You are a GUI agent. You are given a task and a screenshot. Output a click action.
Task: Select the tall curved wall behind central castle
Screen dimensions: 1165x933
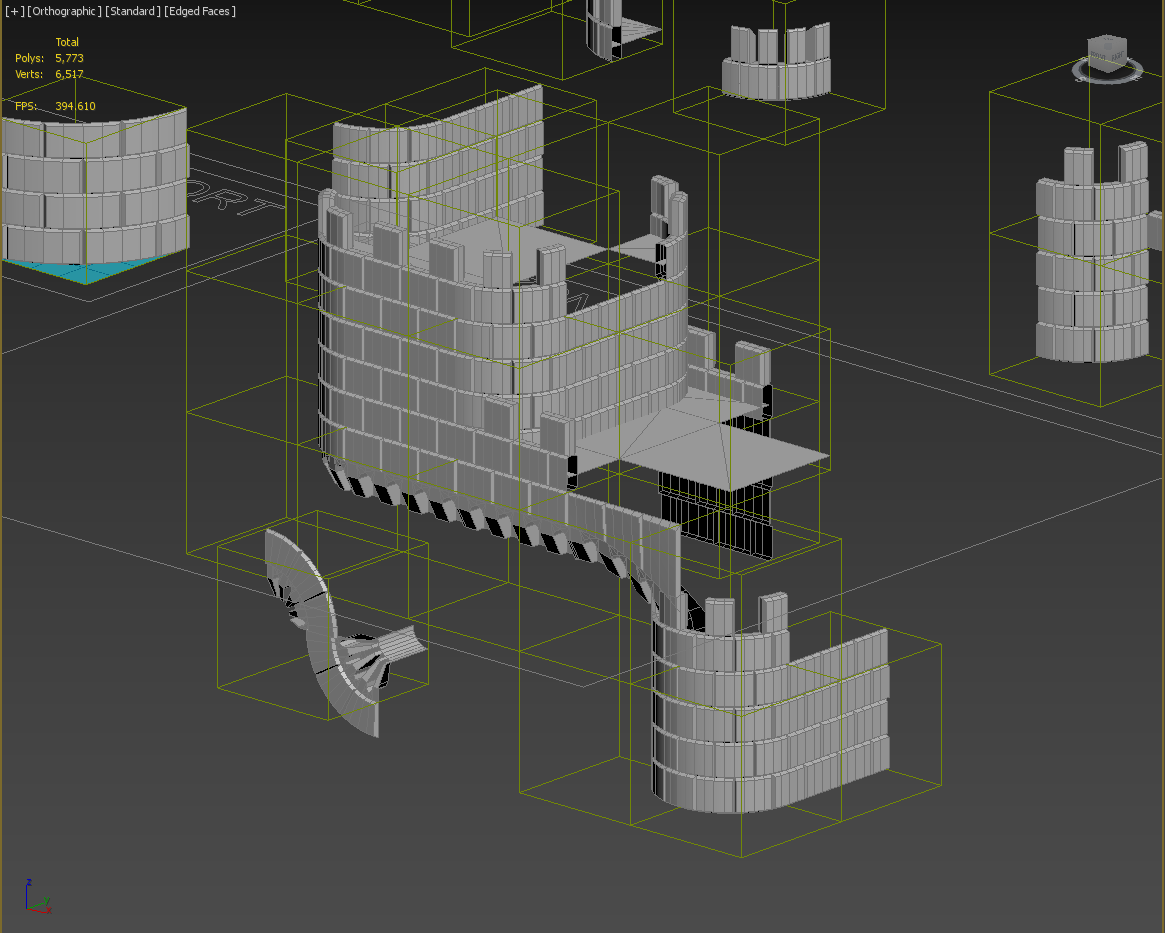[450, 160]
